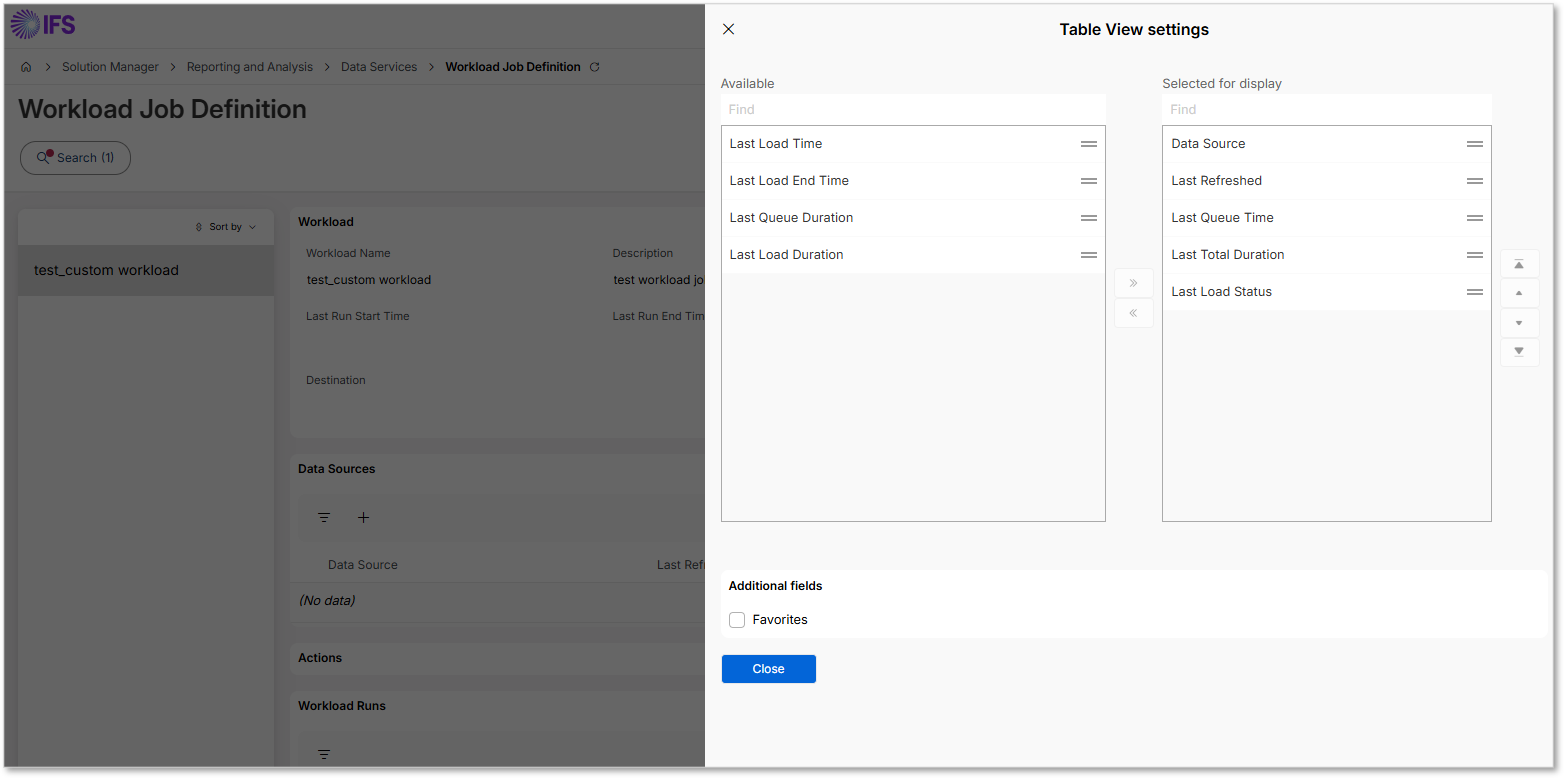Select Last Load Duration in Available list
Viewport: 1564px width, 778px height.
913,255
